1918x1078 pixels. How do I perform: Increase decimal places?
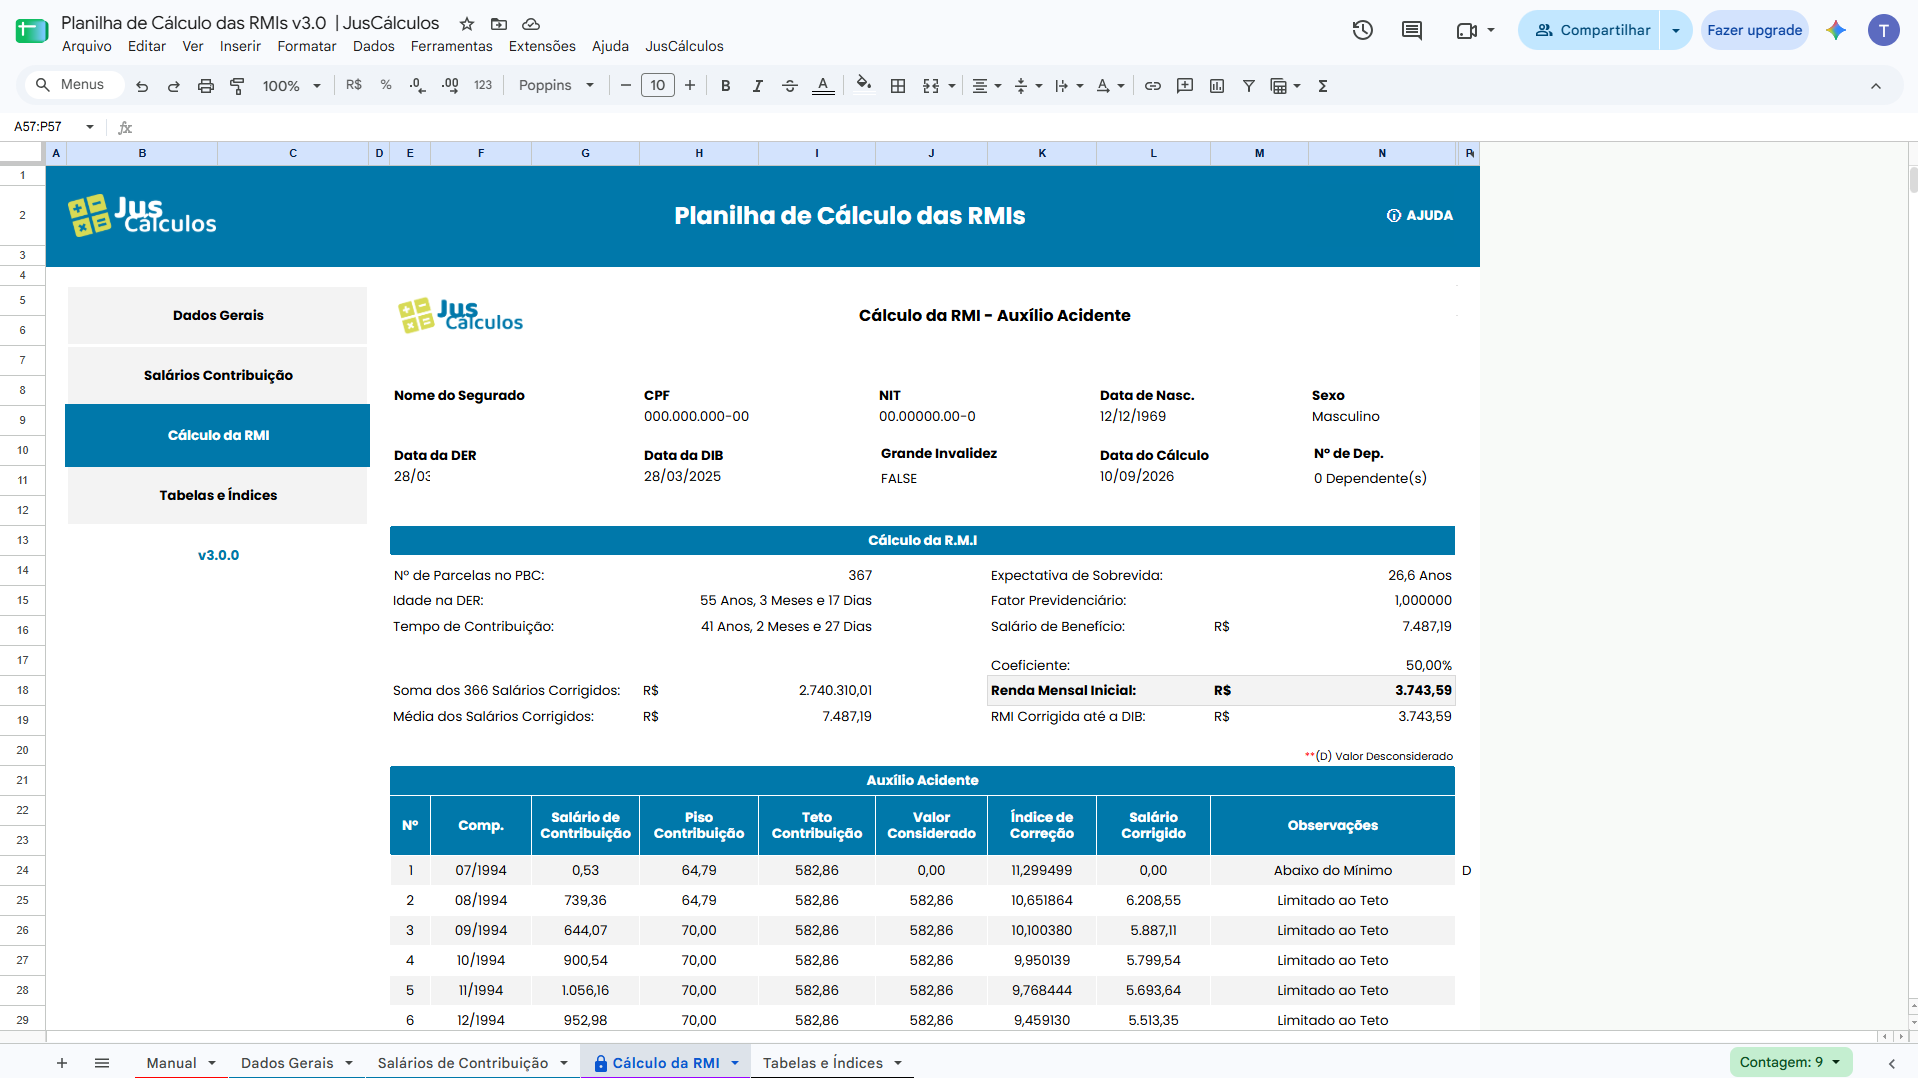[450, 86]
